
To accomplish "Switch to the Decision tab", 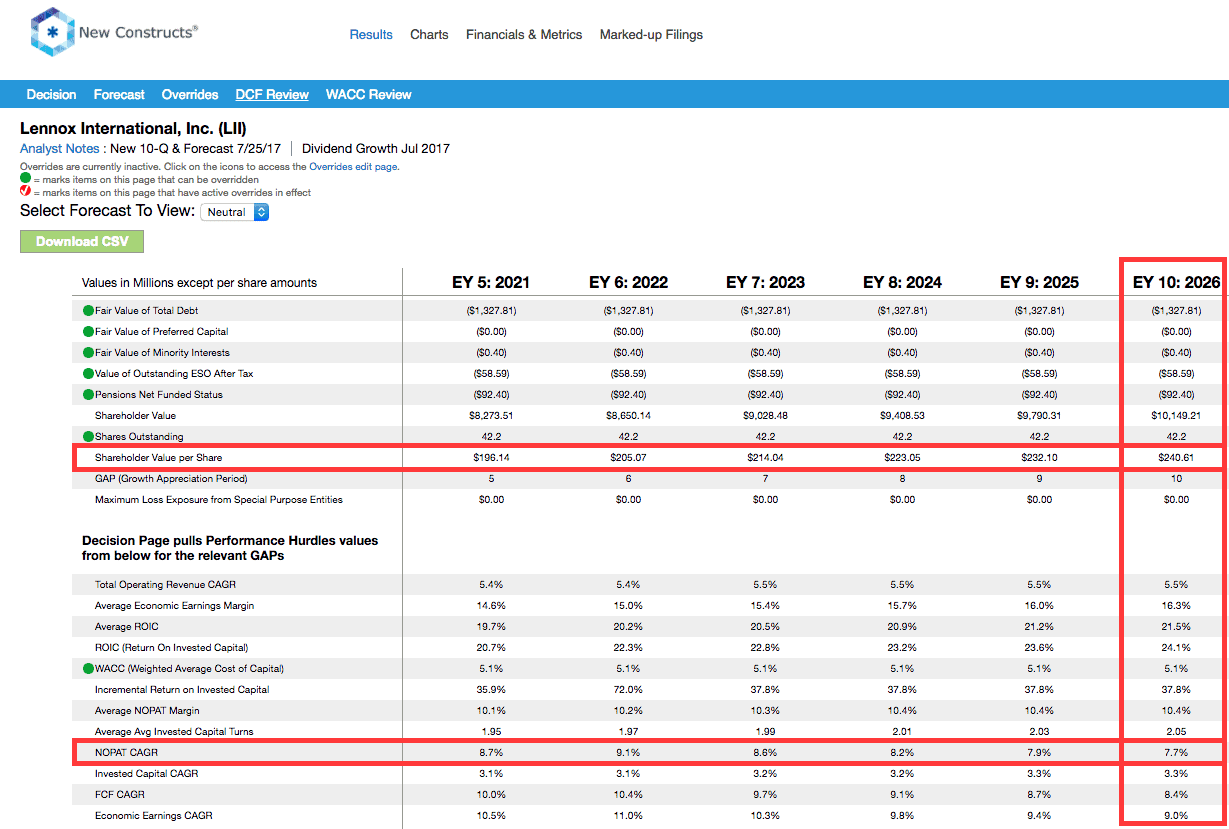I will click(51, 95).
